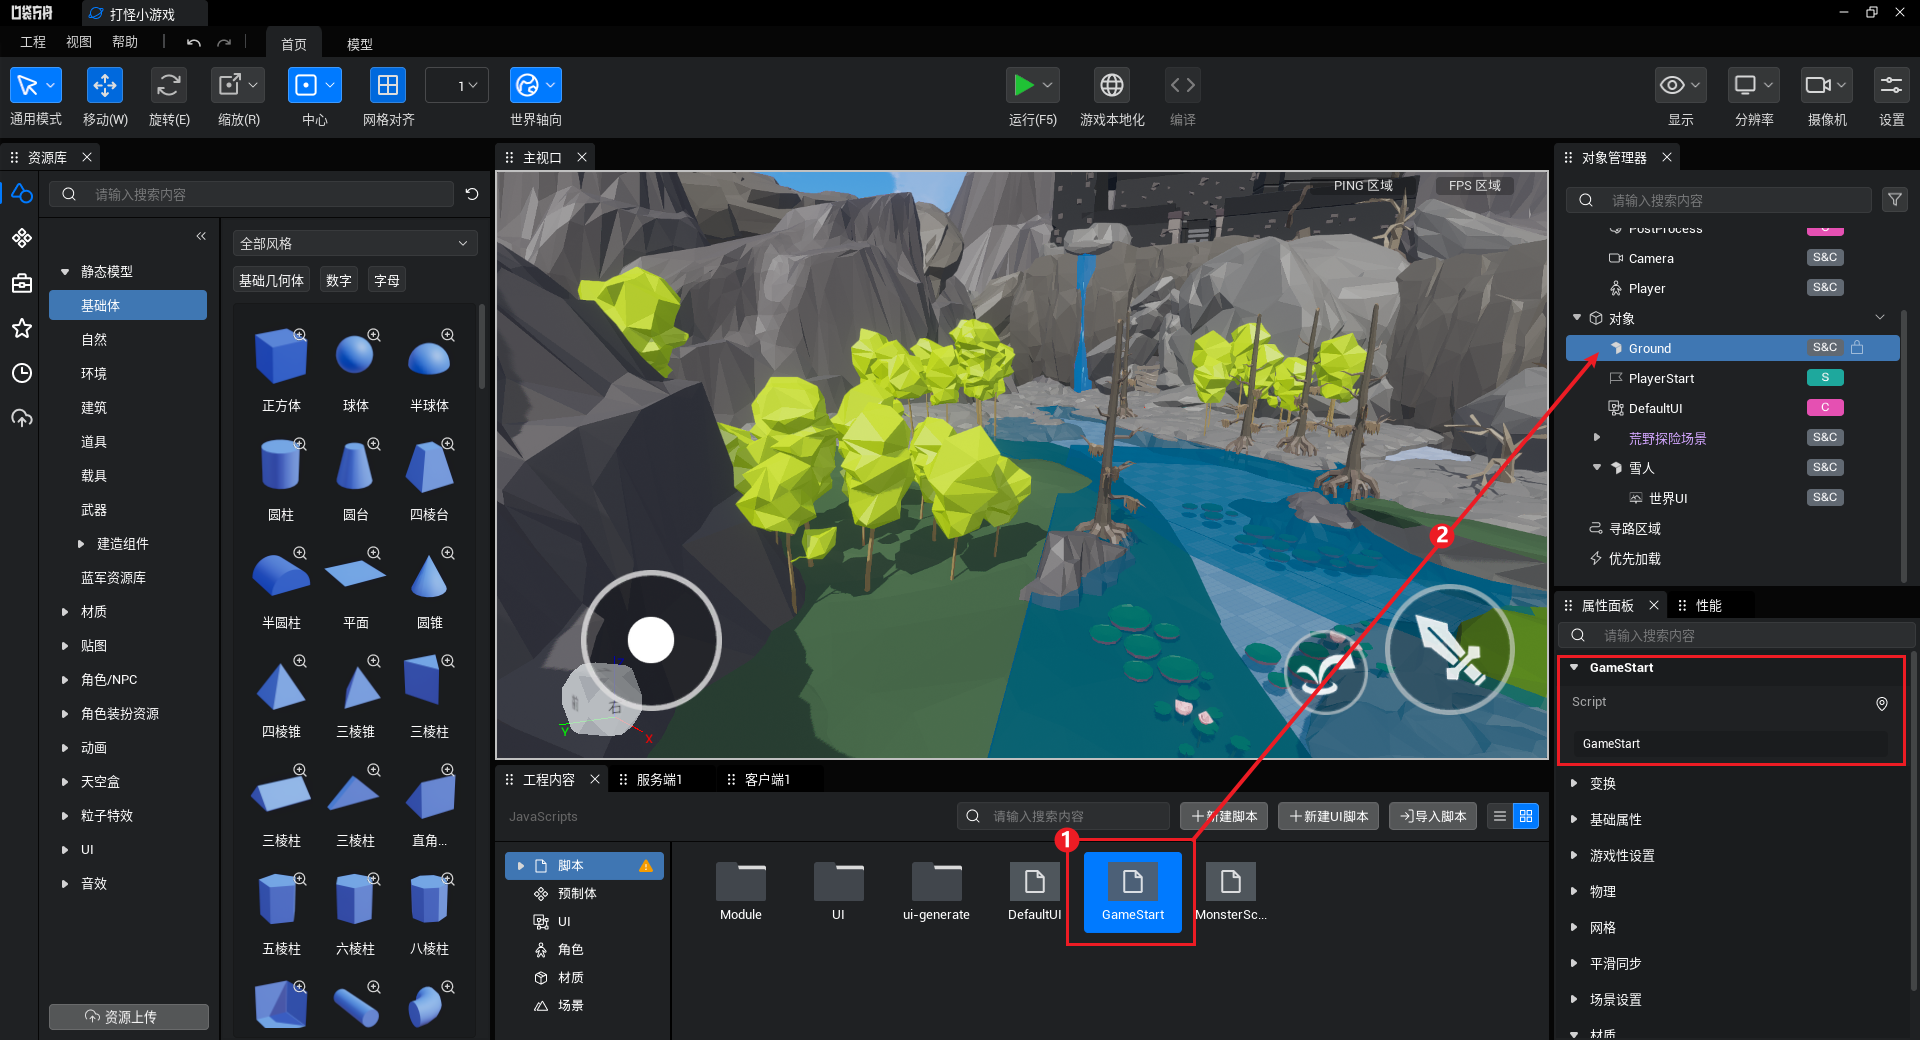Select the MonsterSc... script file
Screen dimensions: 1920x1040
(1231, 892)
